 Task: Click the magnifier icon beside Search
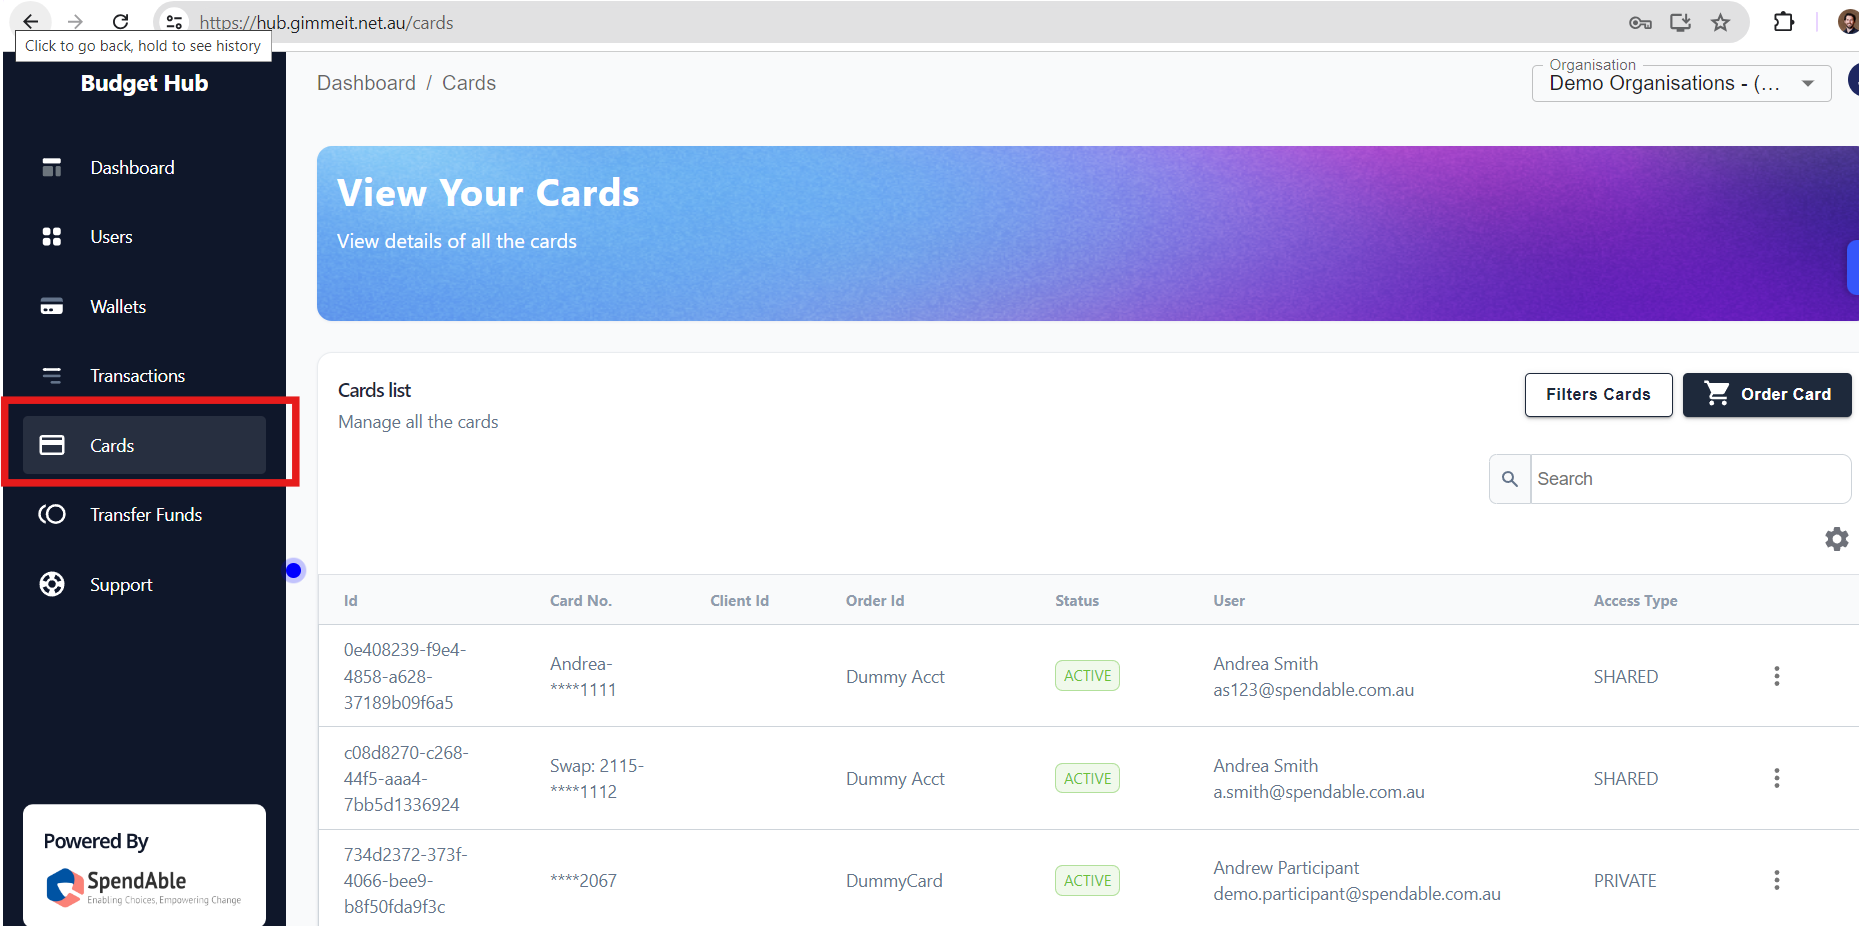pos(1510,479)
